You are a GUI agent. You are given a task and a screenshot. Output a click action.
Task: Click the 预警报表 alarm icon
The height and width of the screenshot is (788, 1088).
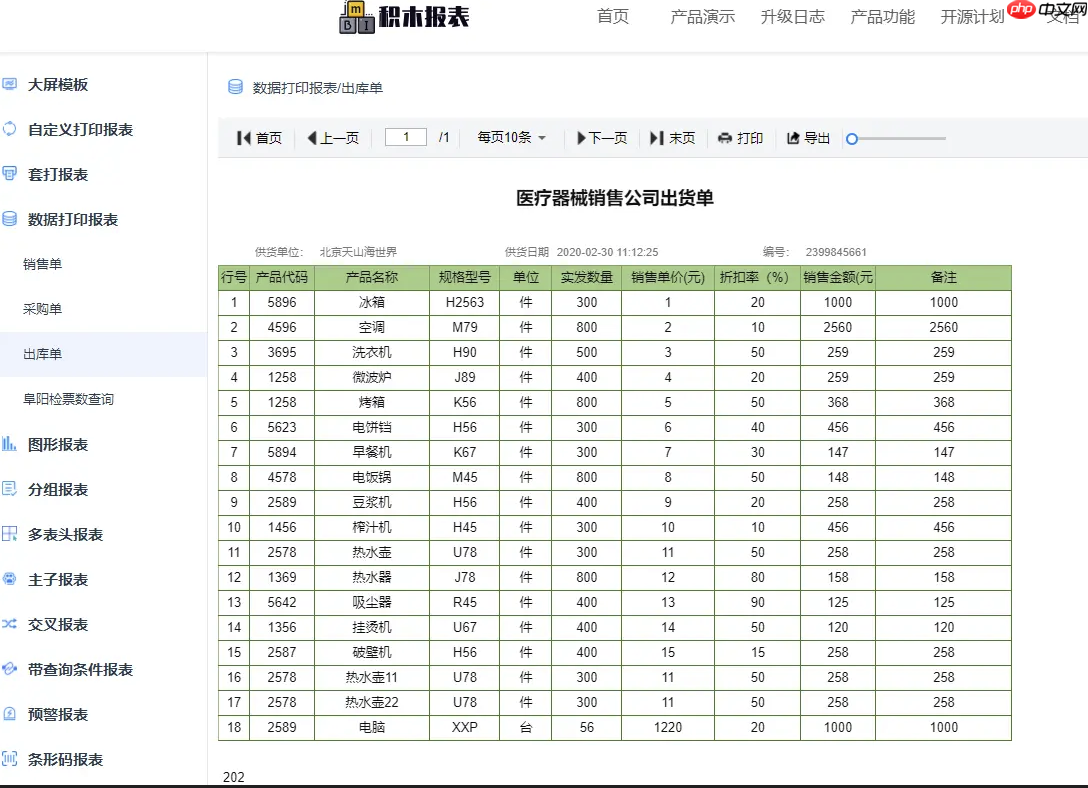pos(11,714)
